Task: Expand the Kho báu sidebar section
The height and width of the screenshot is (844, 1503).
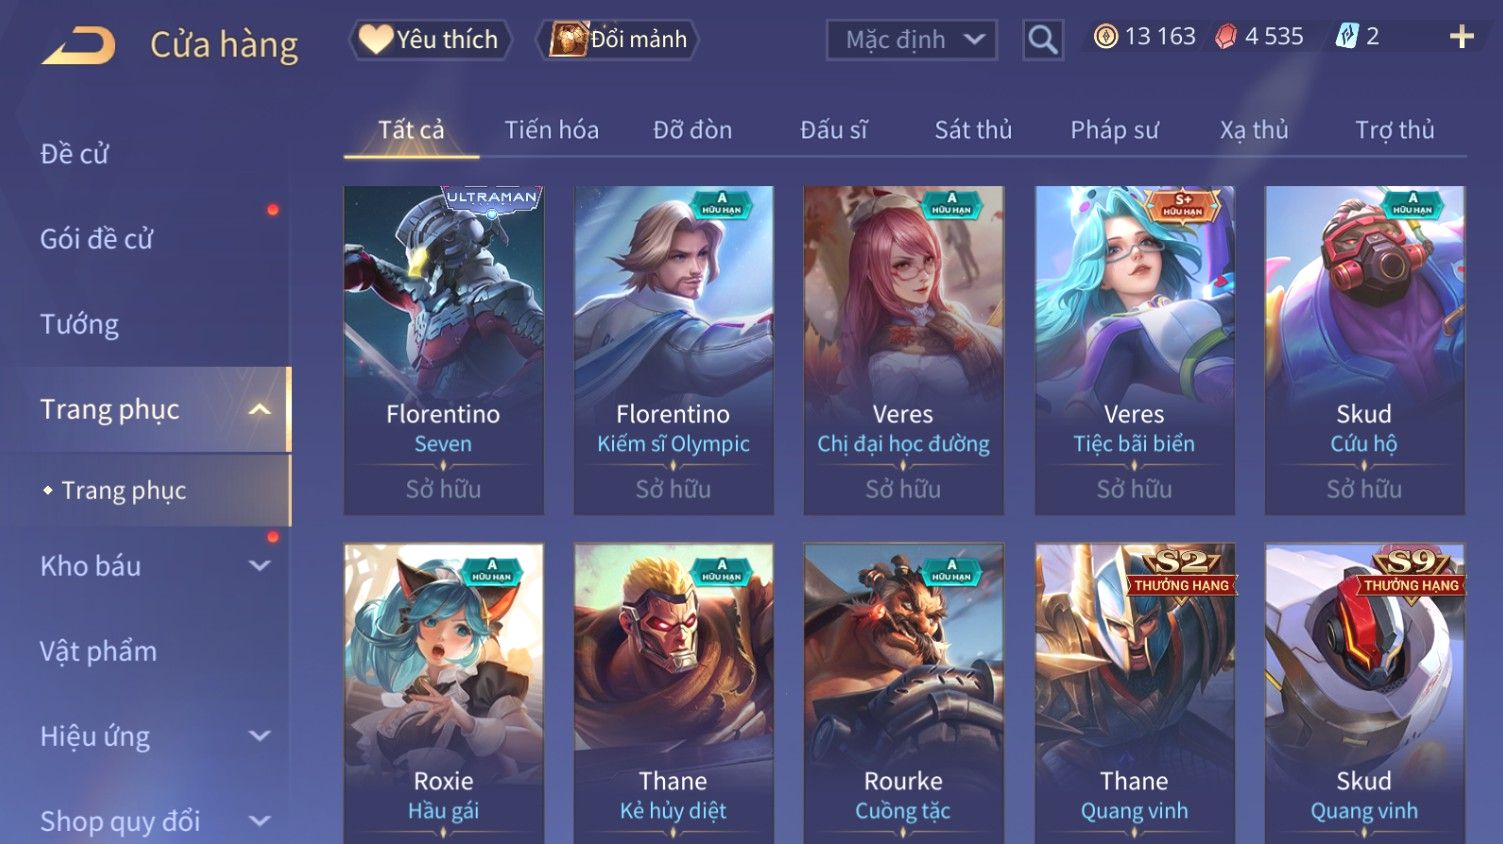Action: tap(259, 566)
